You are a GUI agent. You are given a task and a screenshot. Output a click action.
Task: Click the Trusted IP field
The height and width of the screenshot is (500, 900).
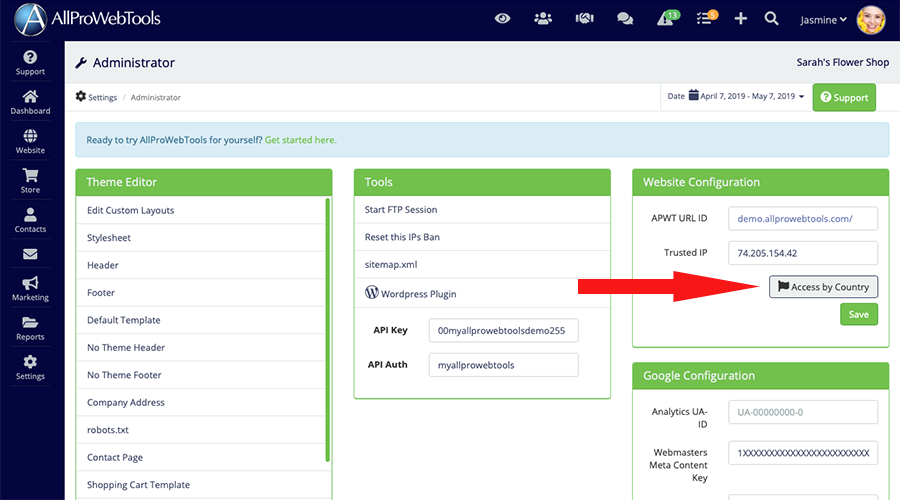[803, 253]
